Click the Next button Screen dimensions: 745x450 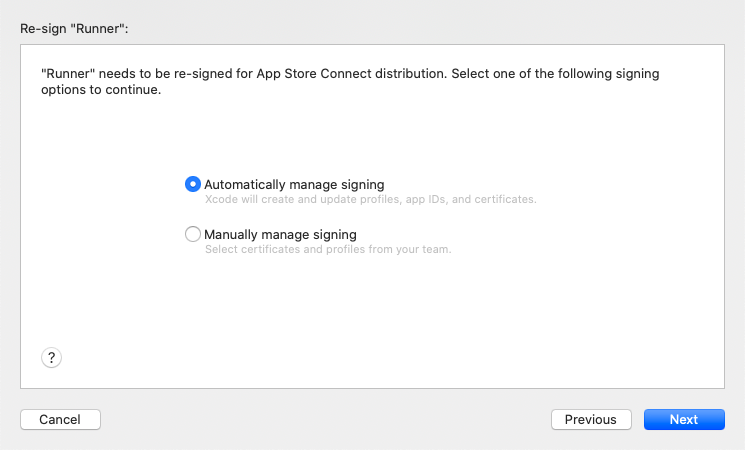(x=684, y=420)
